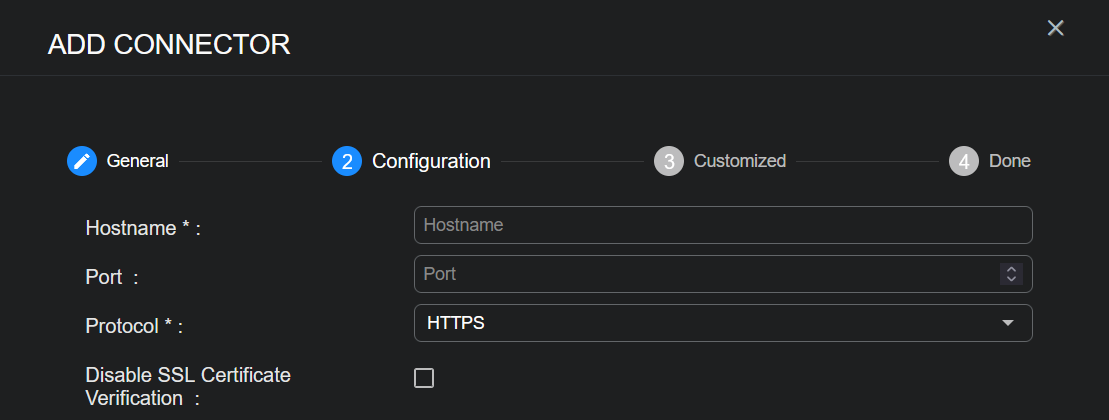1109x420 pixels.
Task: Click the step 3 circle icon
Action: point(669,161)
